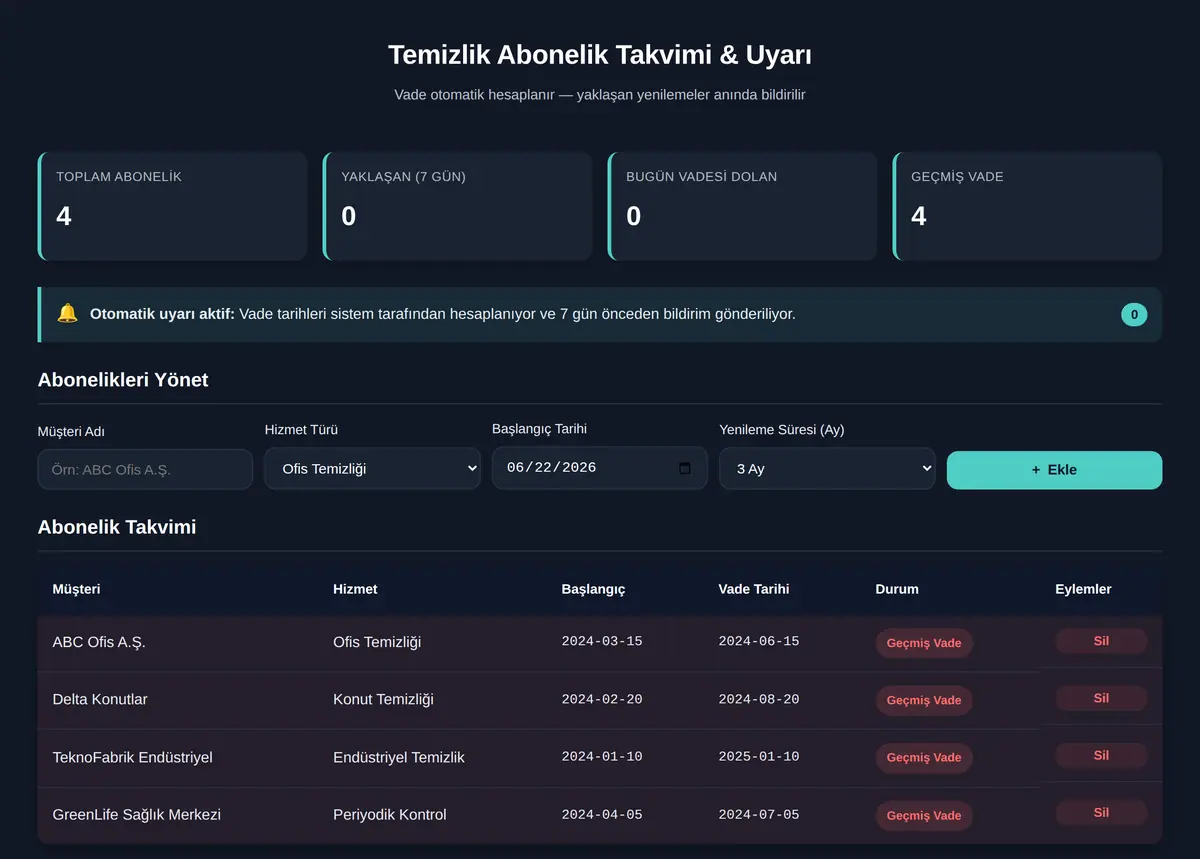The width and height of the screenshot is (1200, 859).
Task: Click the Geçmiş Vade badge for TeknoFabrik Endüstriyel
Action: 924,757
